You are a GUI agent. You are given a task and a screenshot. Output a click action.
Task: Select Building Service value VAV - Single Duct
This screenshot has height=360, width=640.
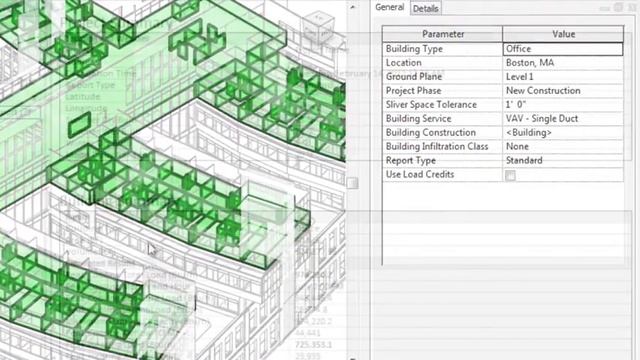(563, 118)
